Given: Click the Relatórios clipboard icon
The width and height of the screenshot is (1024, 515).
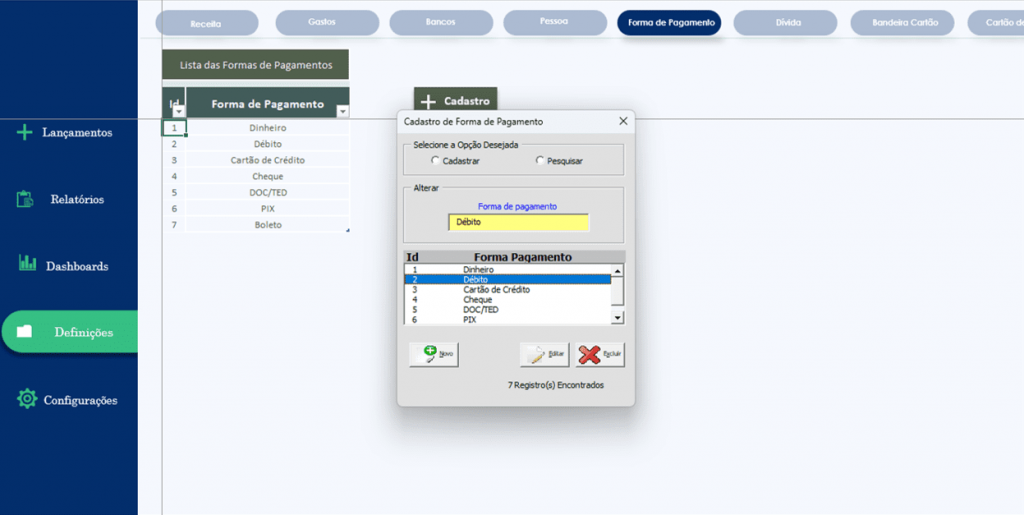Looking at the screenshot, I should click(x=25, y=199).
